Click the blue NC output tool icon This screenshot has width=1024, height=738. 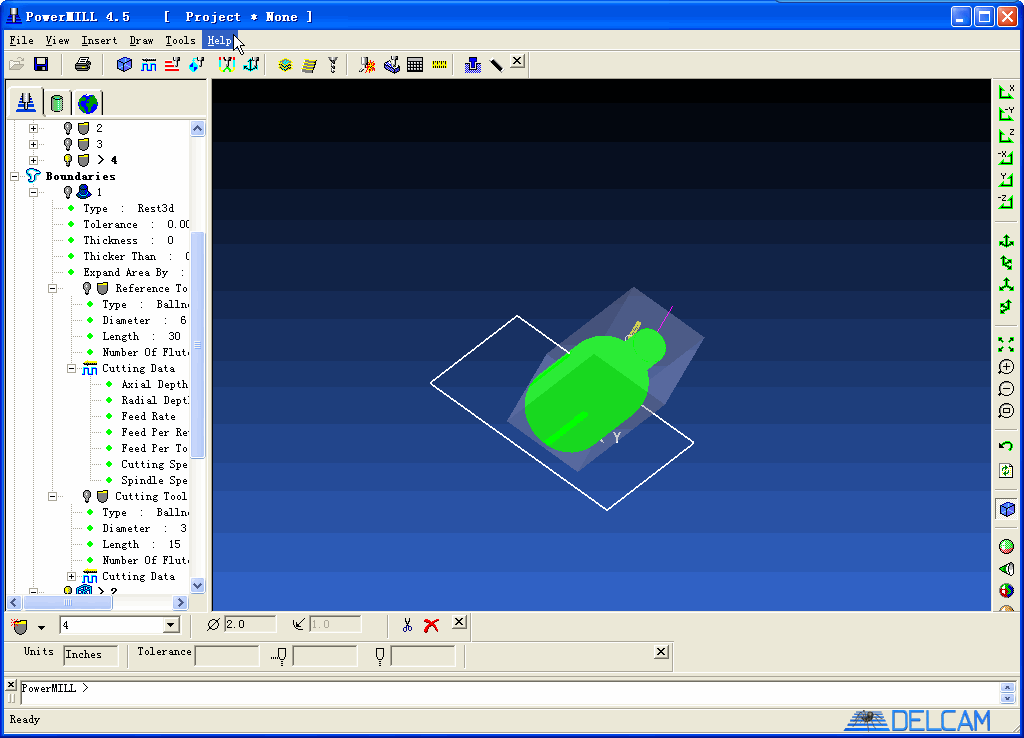[473, 65]
